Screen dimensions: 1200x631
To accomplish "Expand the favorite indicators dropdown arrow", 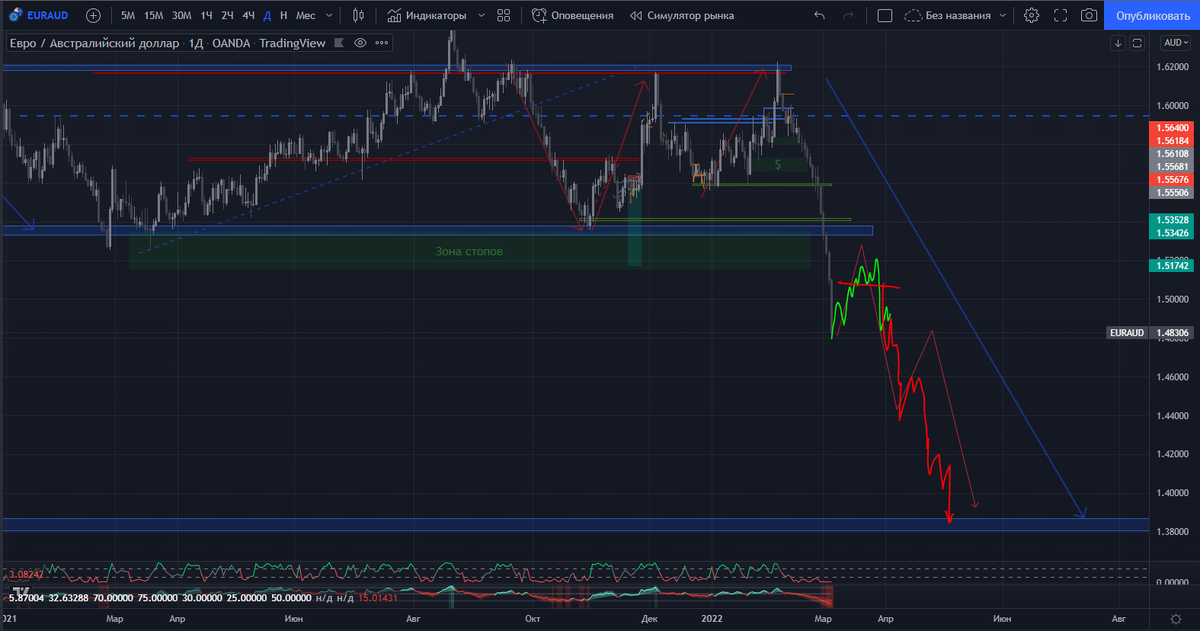I will point(481,15).
